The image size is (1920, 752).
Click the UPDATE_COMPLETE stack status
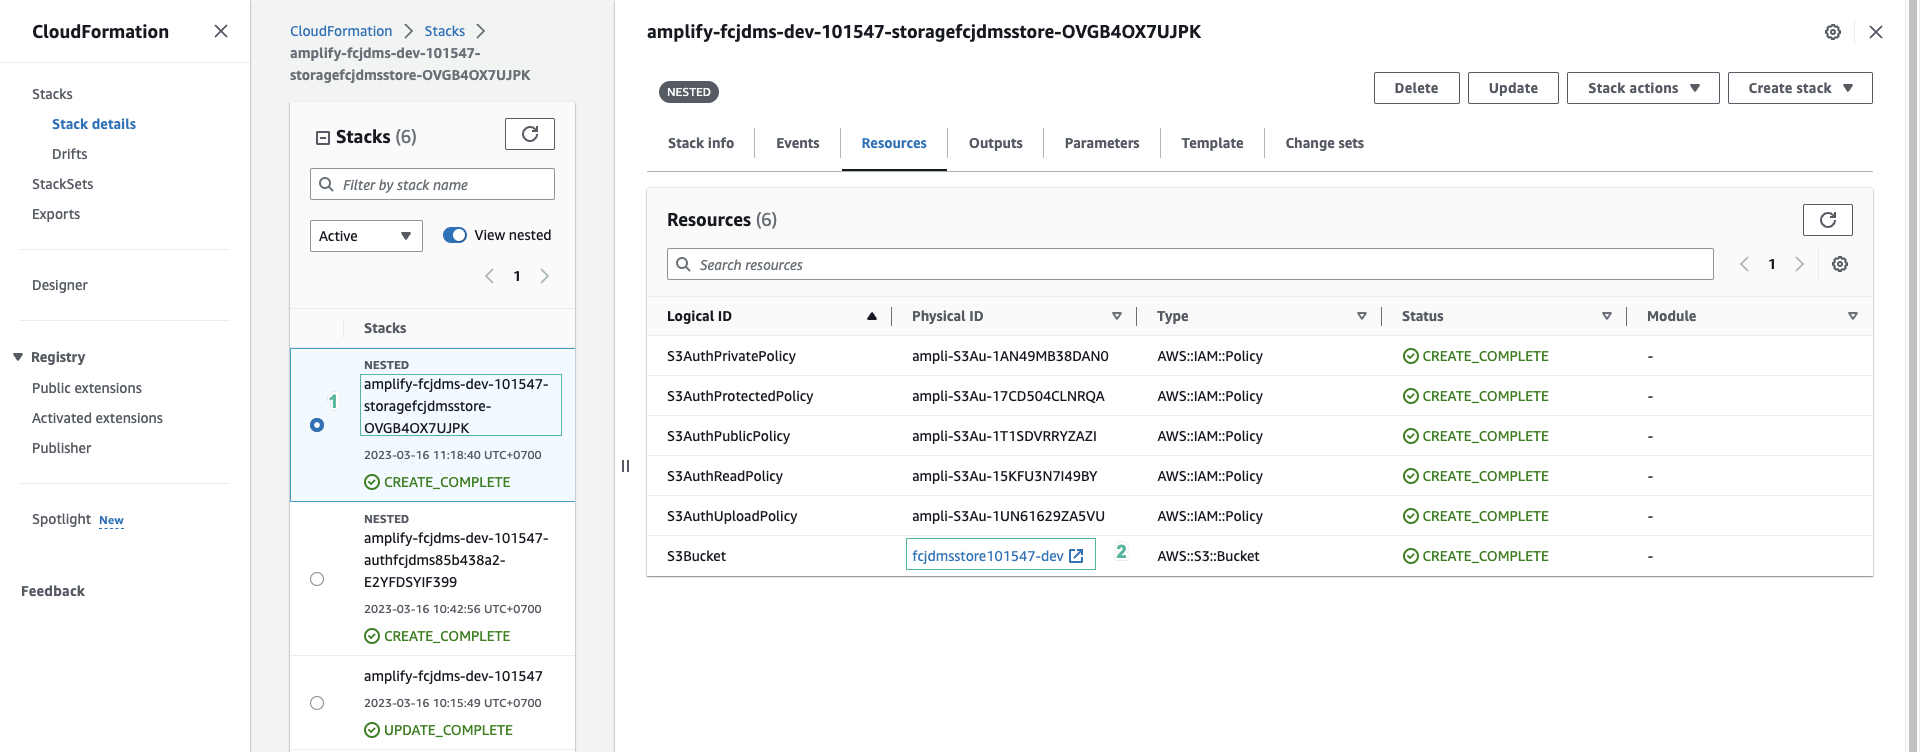[438, 730]
